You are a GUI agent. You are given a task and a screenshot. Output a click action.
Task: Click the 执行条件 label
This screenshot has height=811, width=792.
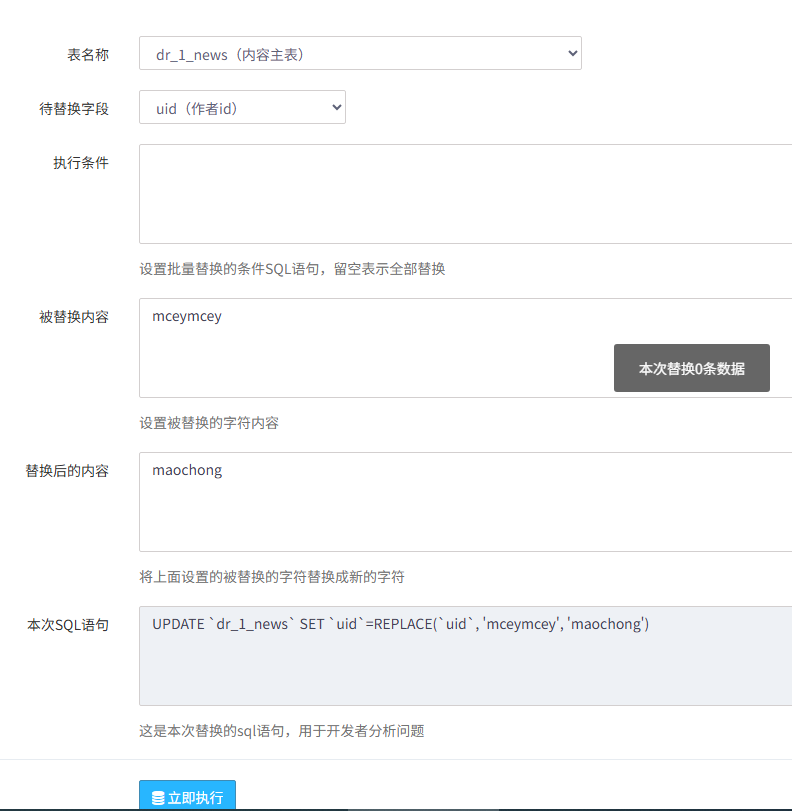pos(81,163)
